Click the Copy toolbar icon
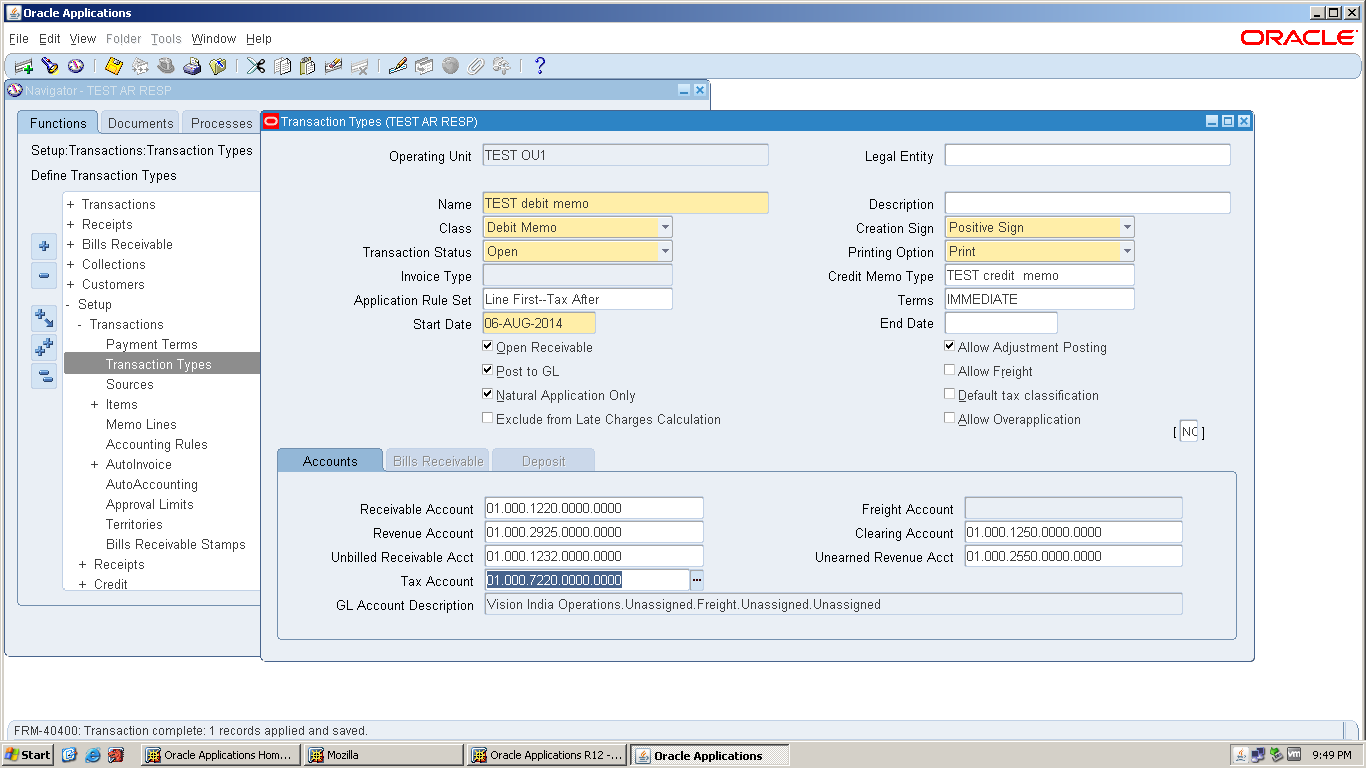Viewport: 1366px width, 768px height. 282,66
